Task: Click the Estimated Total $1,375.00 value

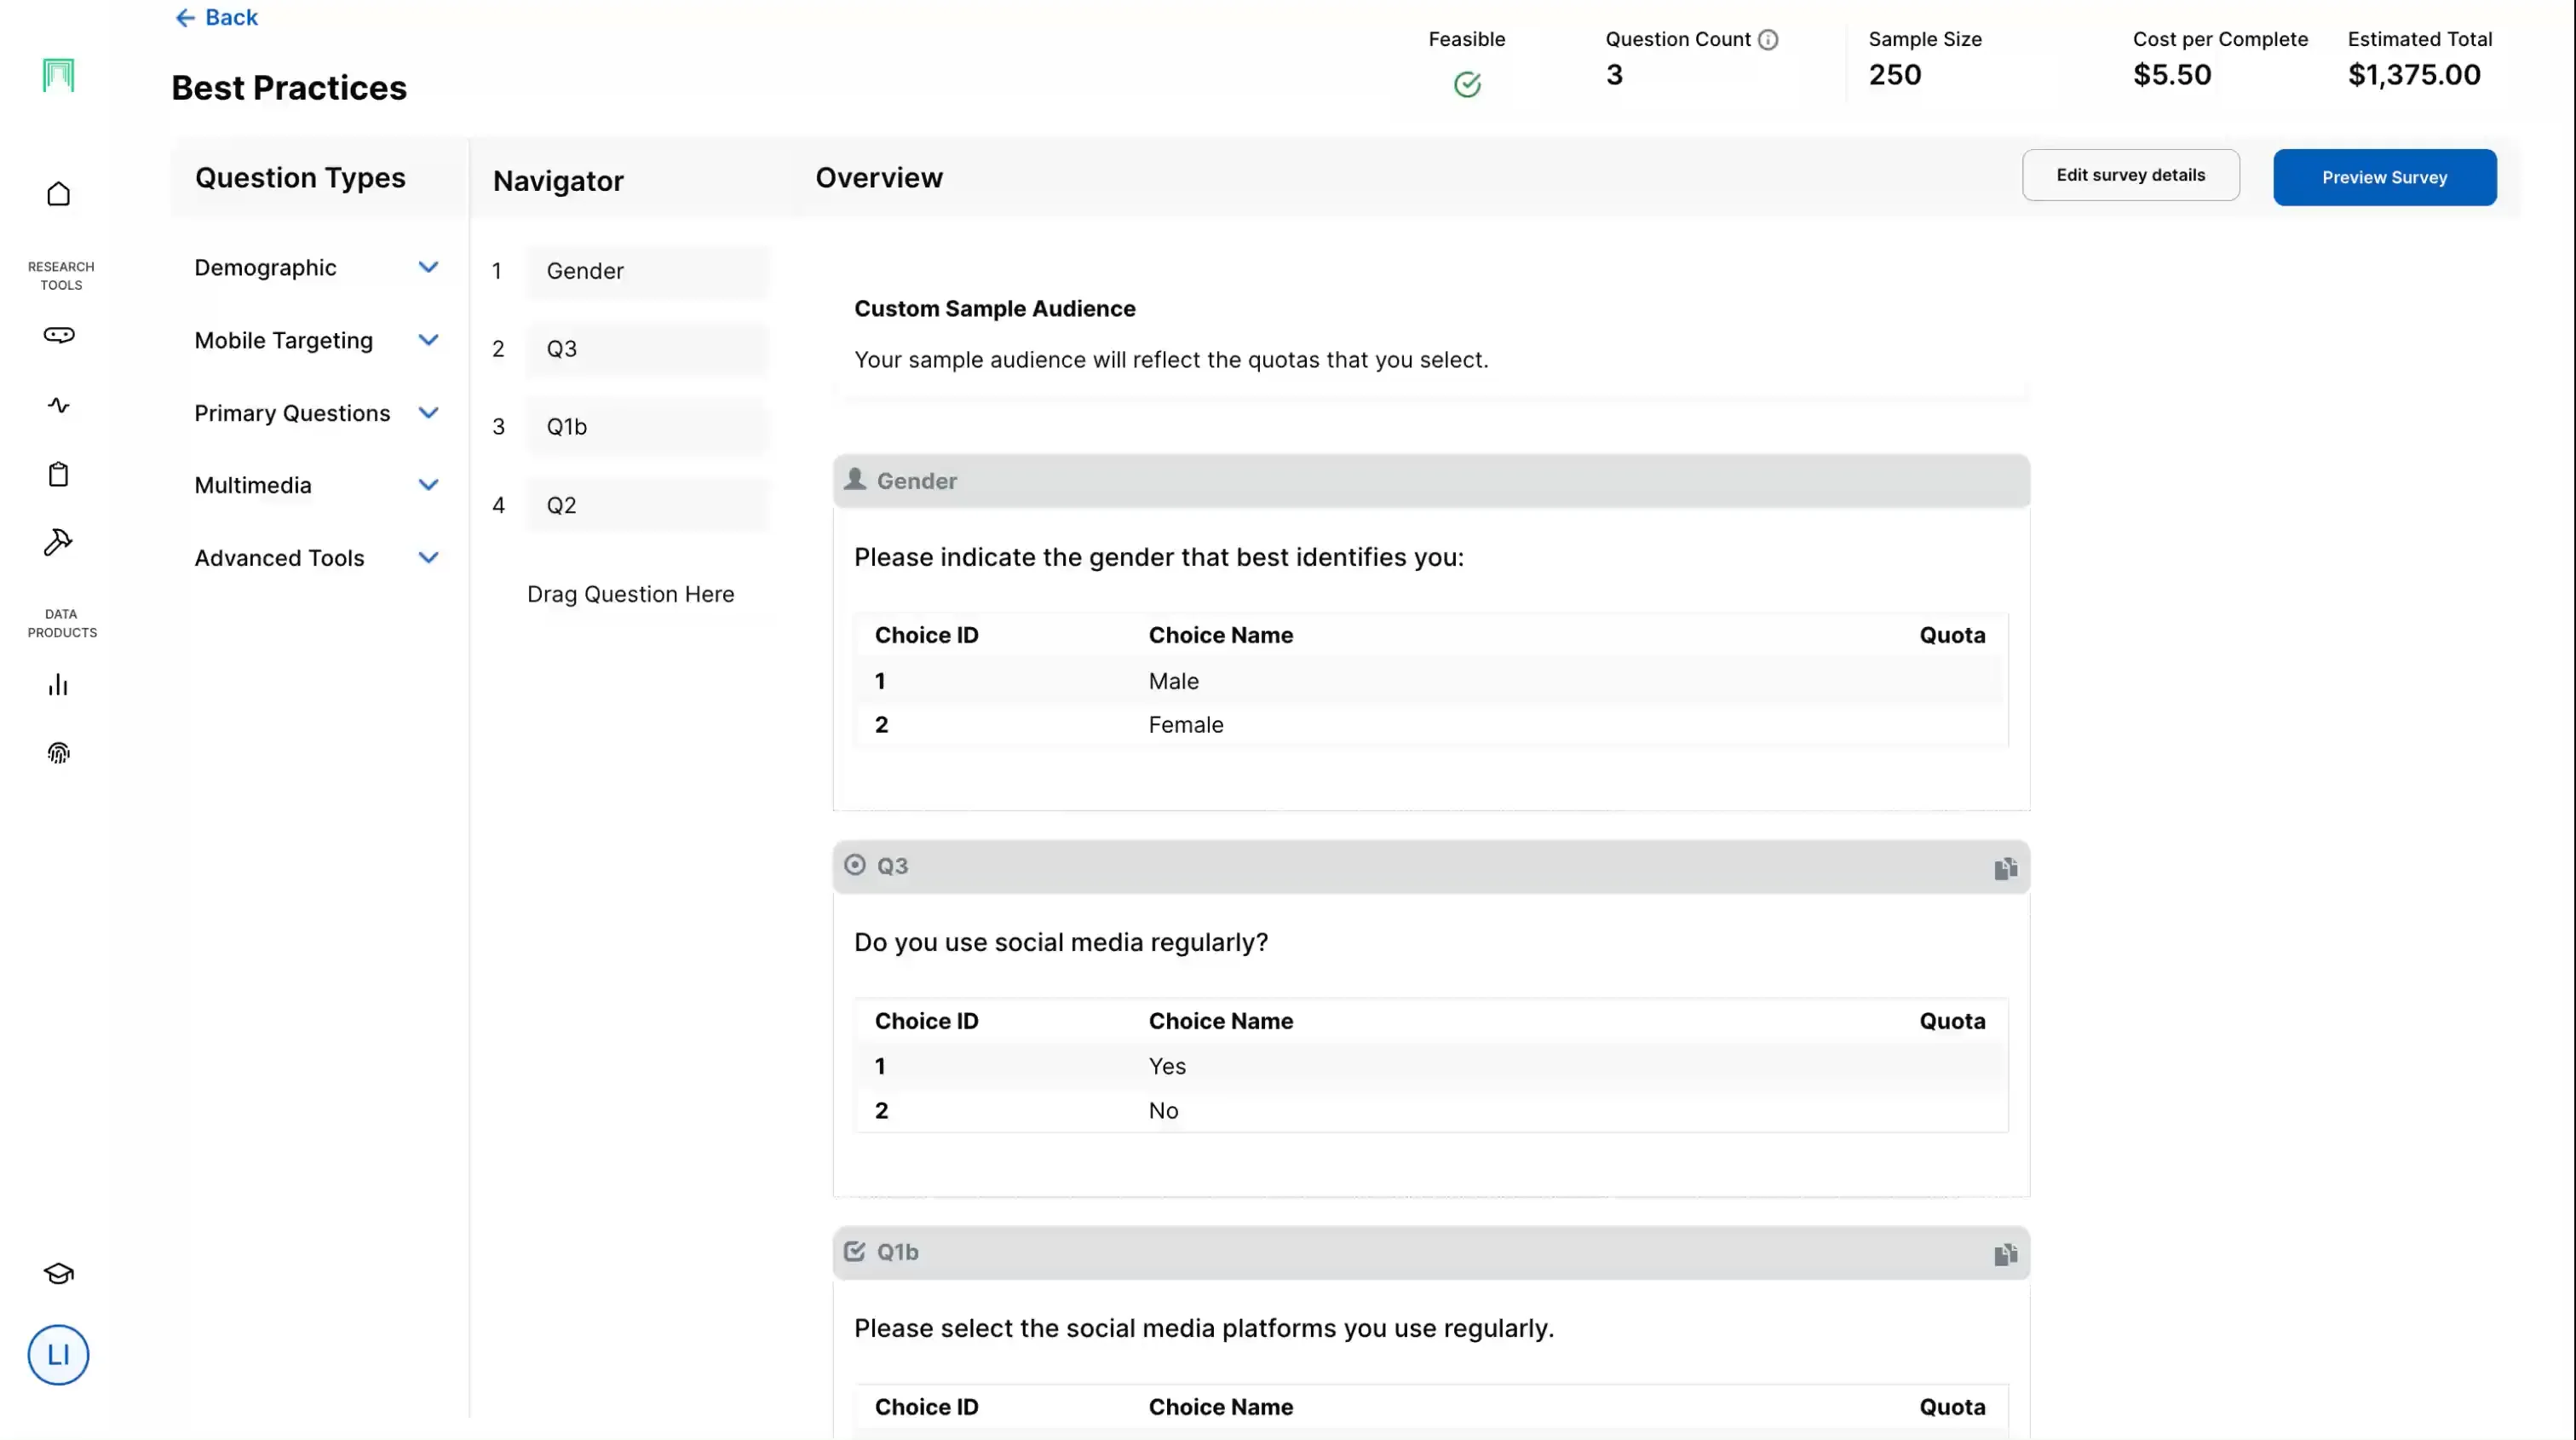Action: [x=2414, y=75]
